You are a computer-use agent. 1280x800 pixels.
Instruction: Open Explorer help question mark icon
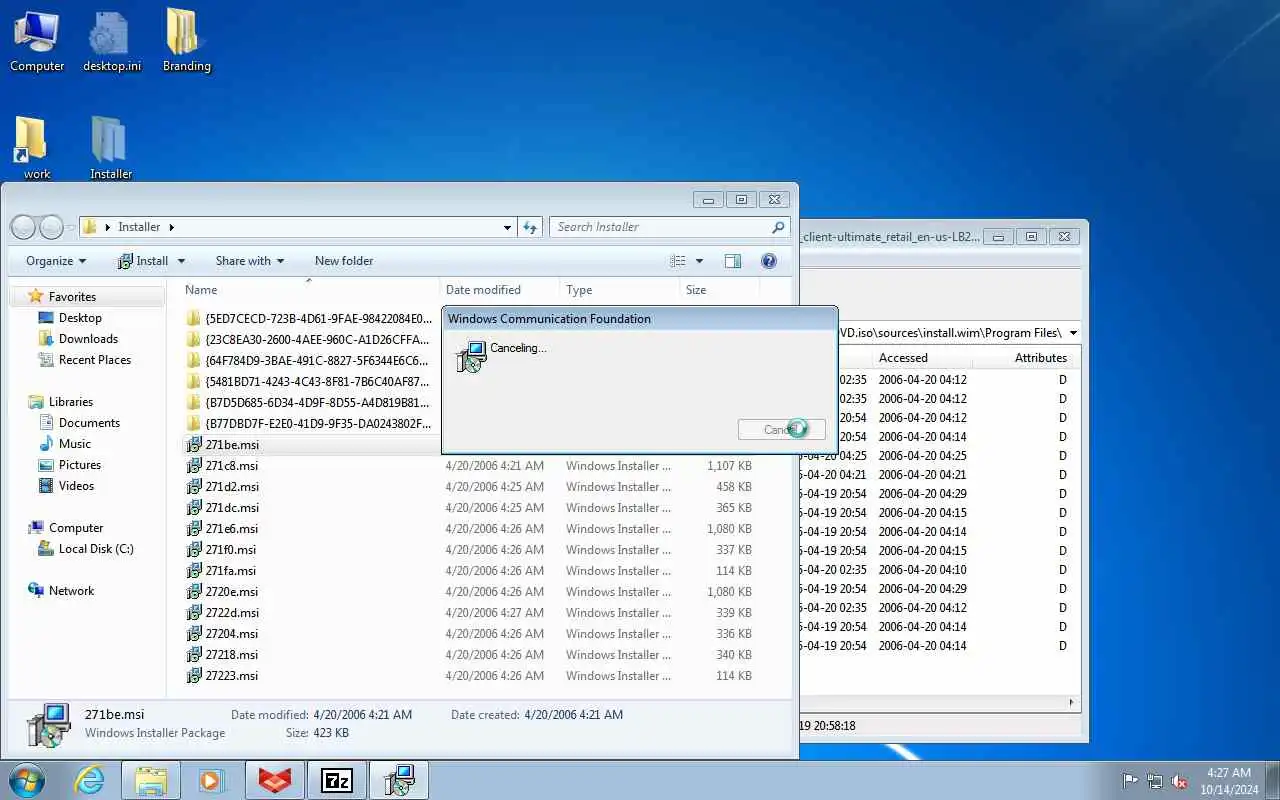(769, 261)
